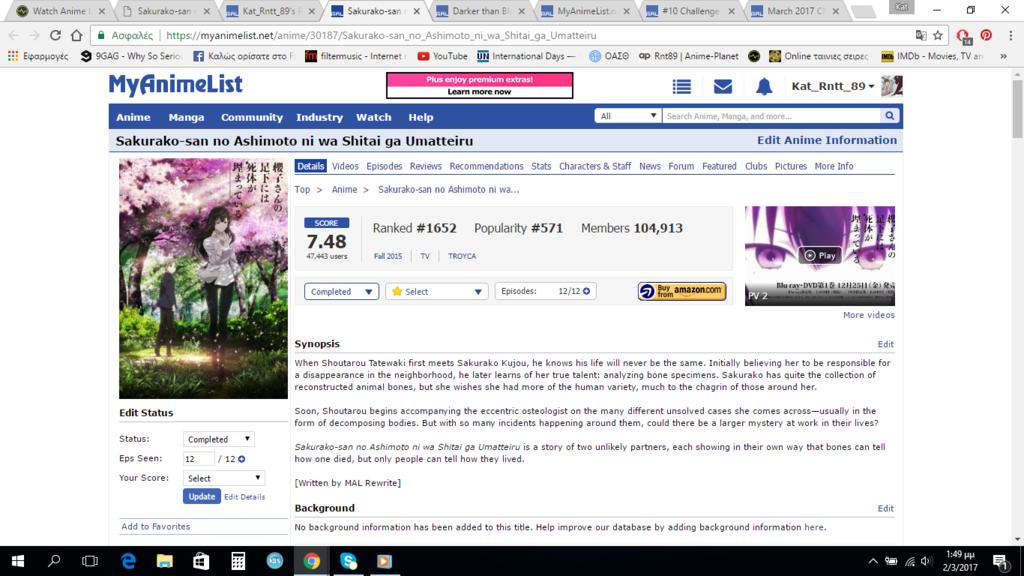Image resolution: width=1024 pixels, height=576 pixels.
Task: Show more bookmarks with the chevron
Action: (1004, 56)
